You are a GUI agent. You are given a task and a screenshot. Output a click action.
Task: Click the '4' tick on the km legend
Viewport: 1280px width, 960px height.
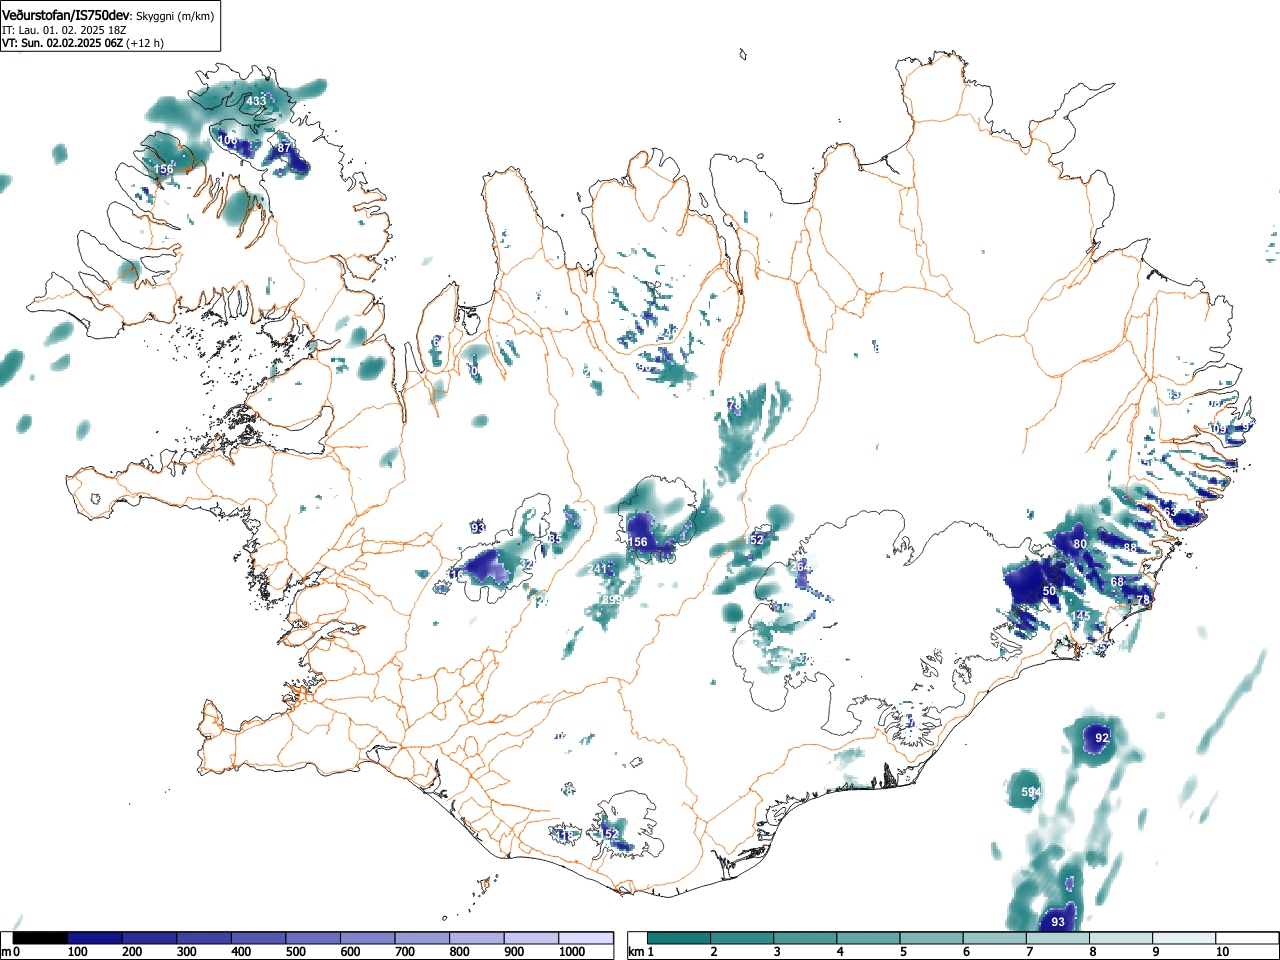click(839, 952)
